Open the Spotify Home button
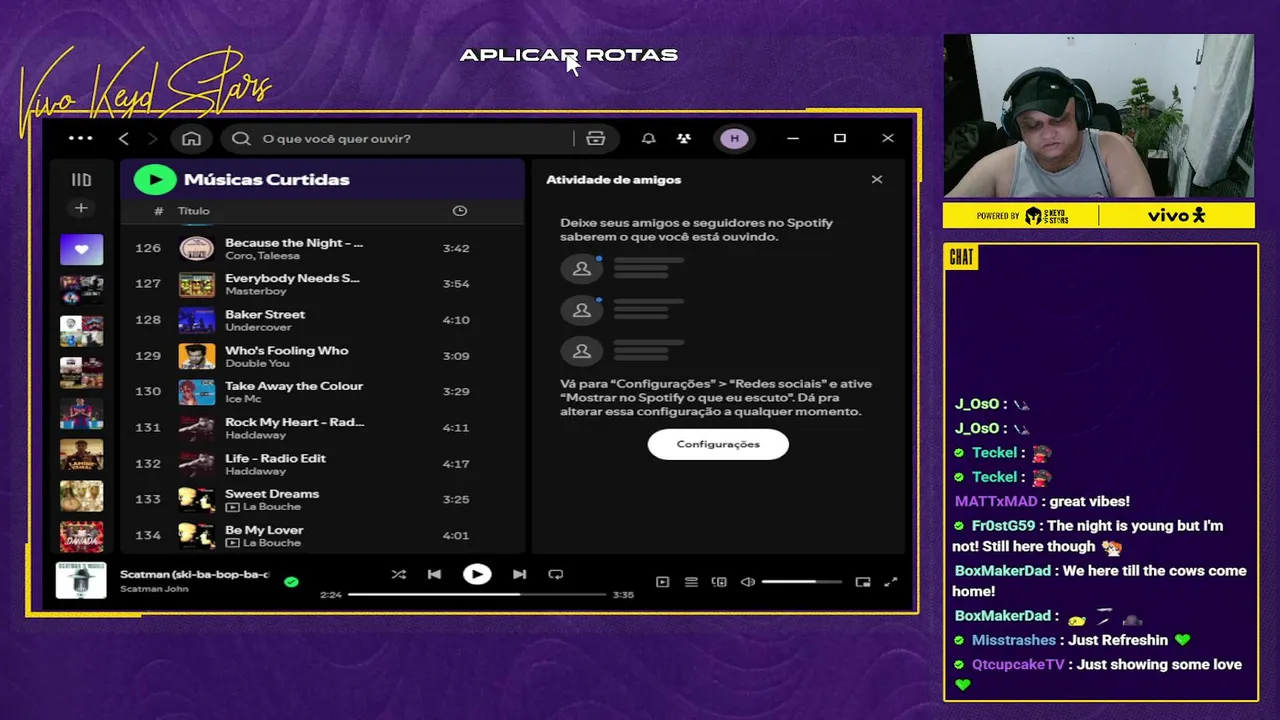 [x=191, y=138]
